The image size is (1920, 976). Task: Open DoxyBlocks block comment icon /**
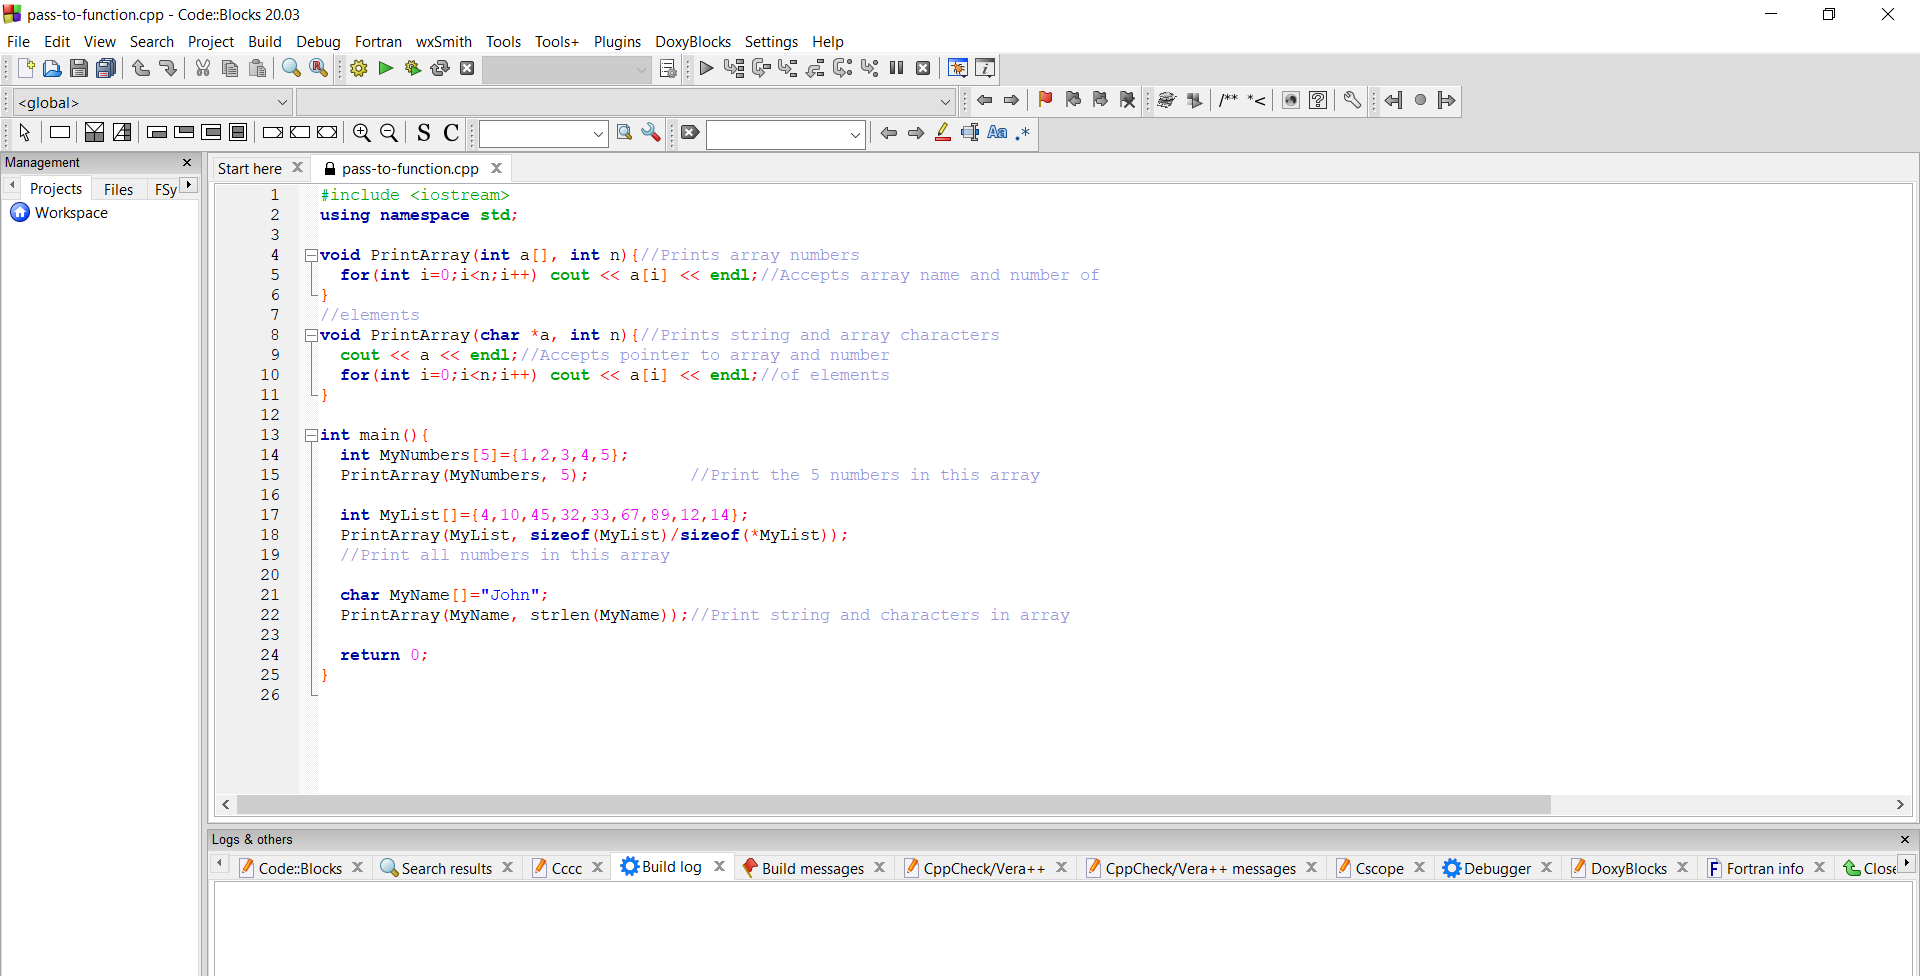pyautogui.click(x=1228, y=100)
